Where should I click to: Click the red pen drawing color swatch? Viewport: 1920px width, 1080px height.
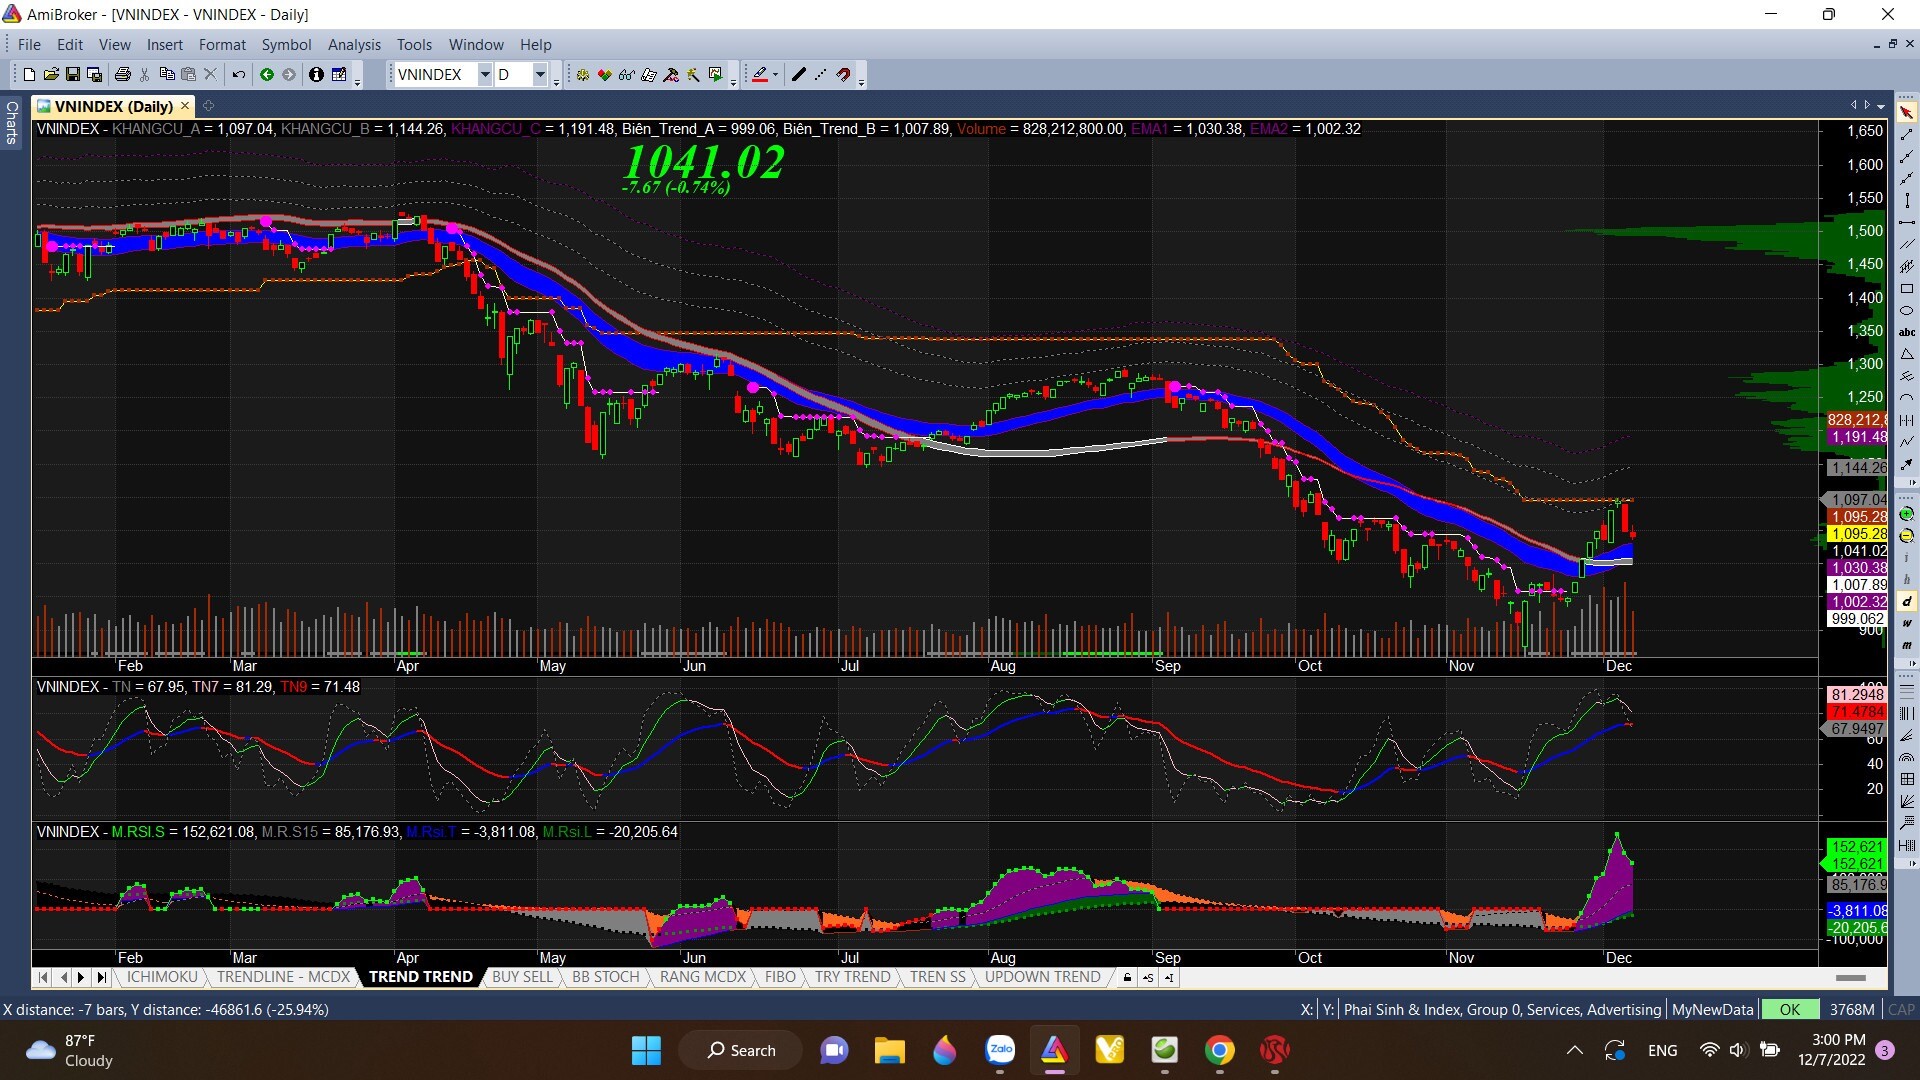coord(760,75)
